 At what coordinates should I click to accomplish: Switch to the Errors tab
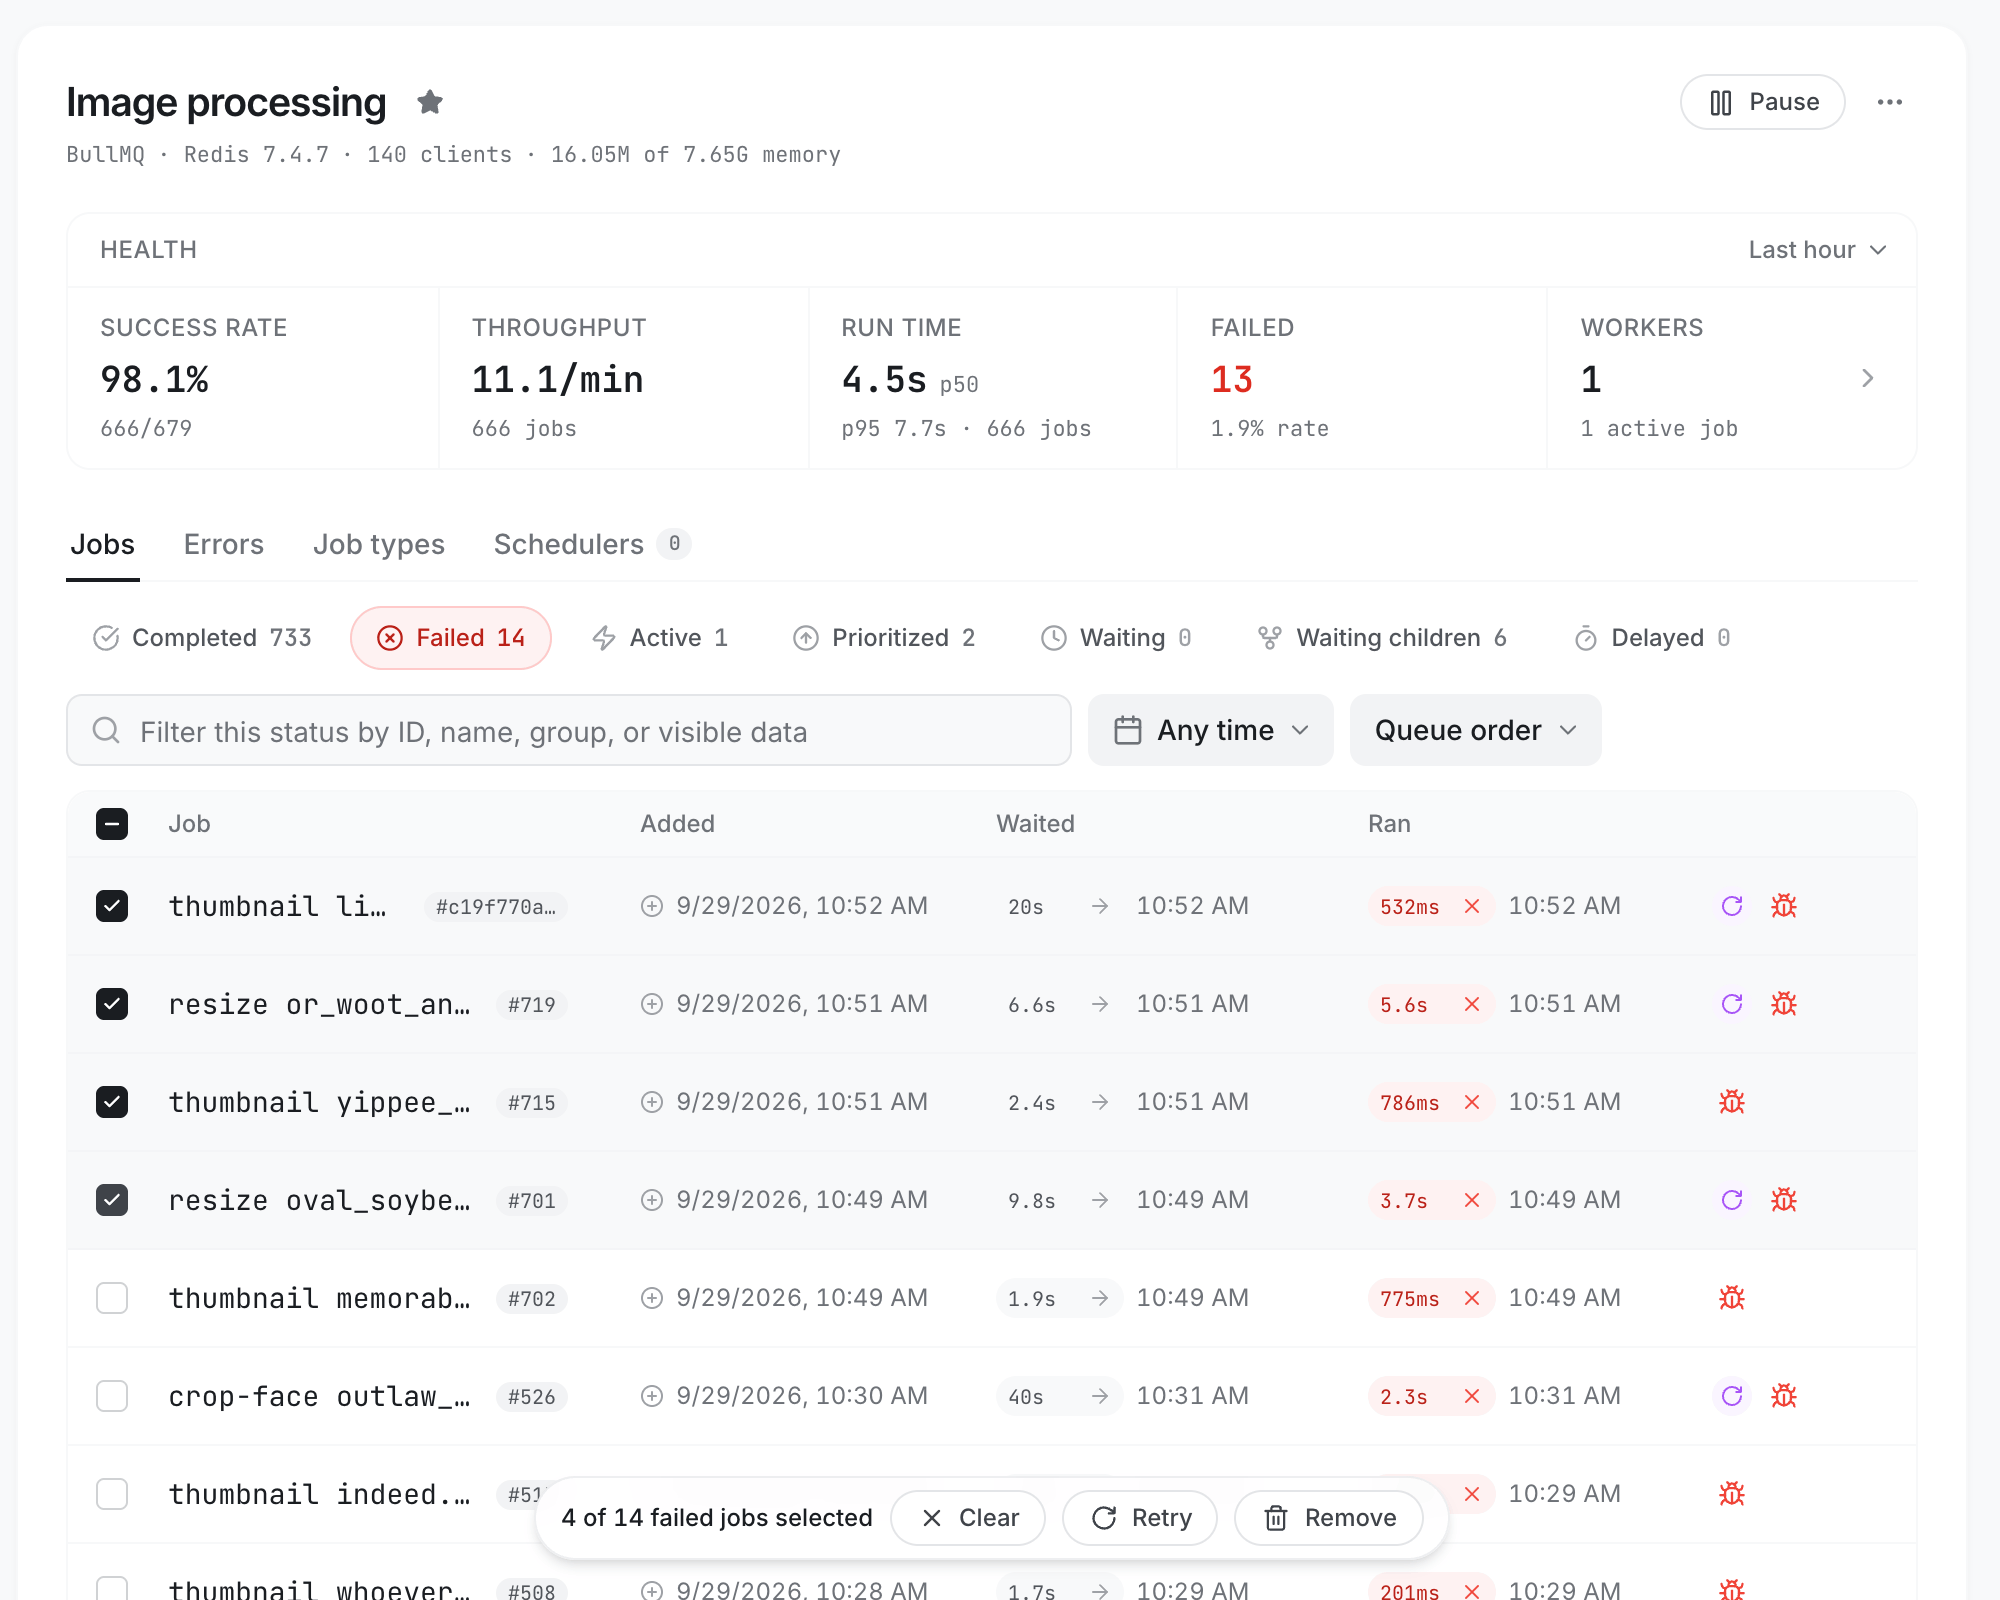[x=224, y=544]
